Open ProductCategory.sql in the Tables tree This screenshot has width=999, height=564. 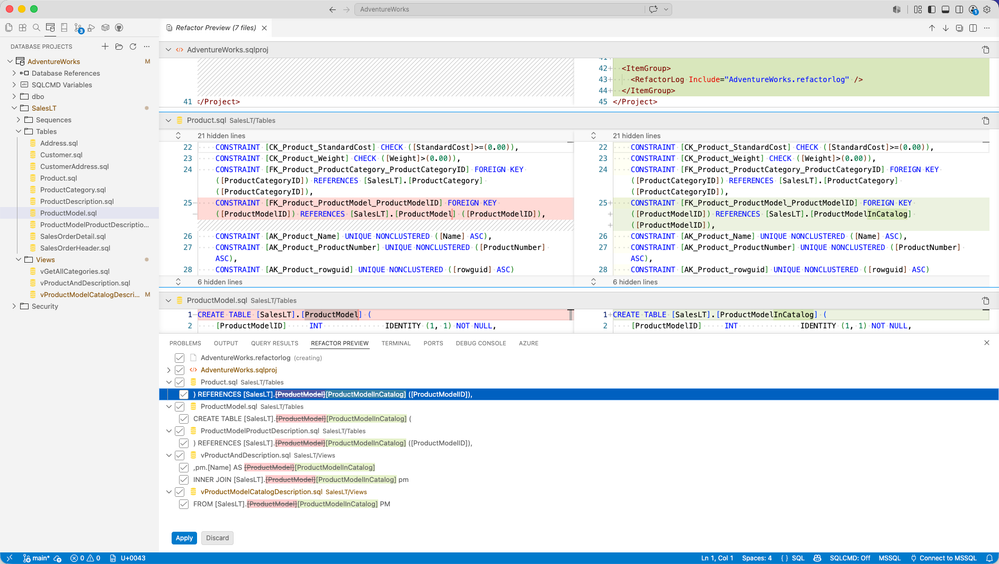[73, 190]
